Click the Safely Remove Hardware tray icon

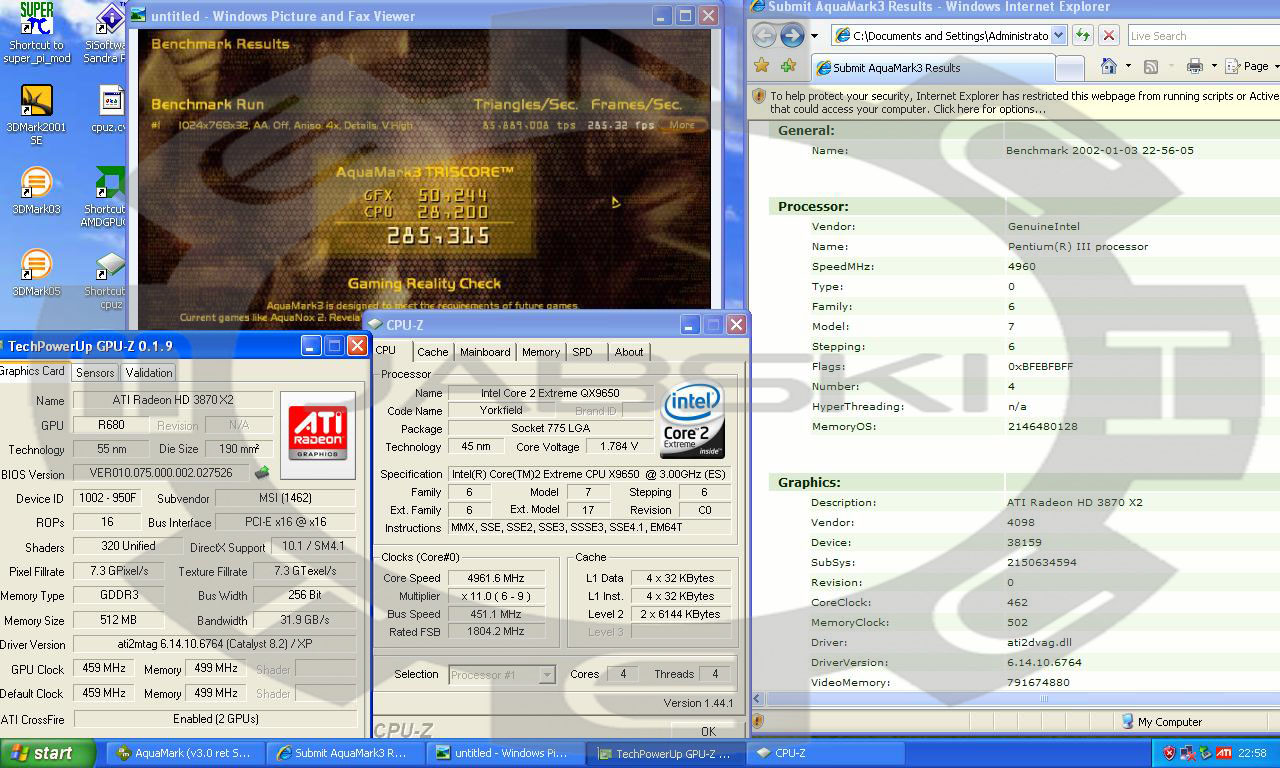click(1205, 753)
